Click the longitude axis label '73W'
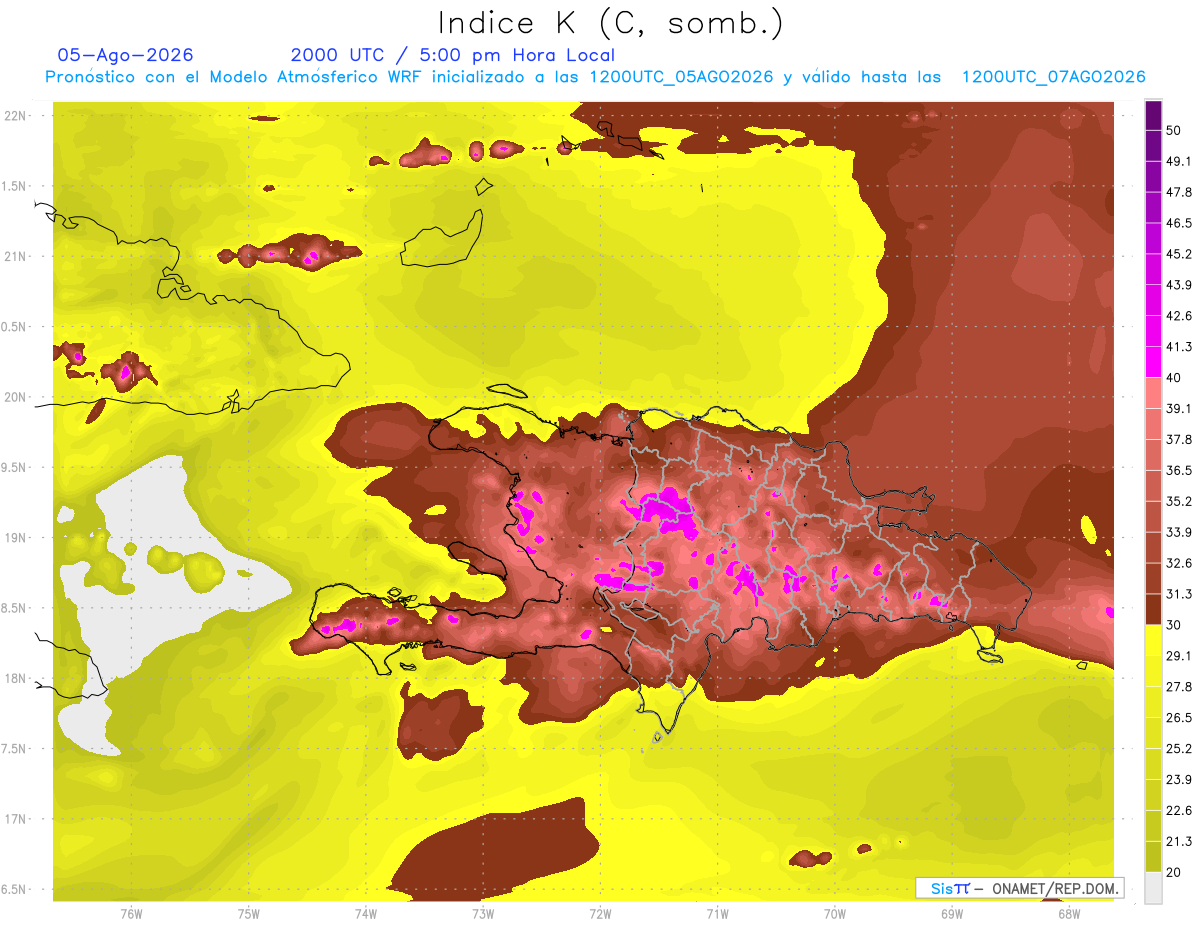Screen dimensions: 1200x927 483,914
